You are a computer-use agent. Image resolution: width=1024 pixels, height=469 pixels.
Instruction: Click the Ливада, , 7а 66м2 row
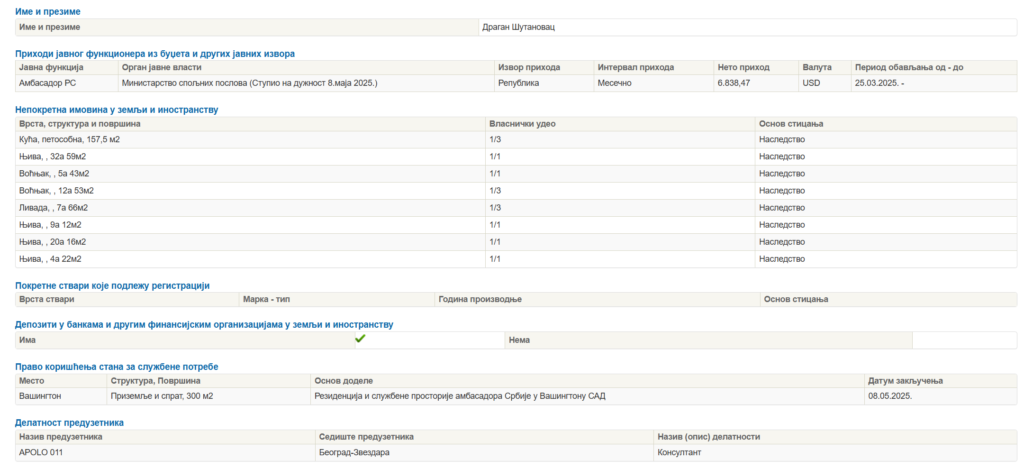515,208
